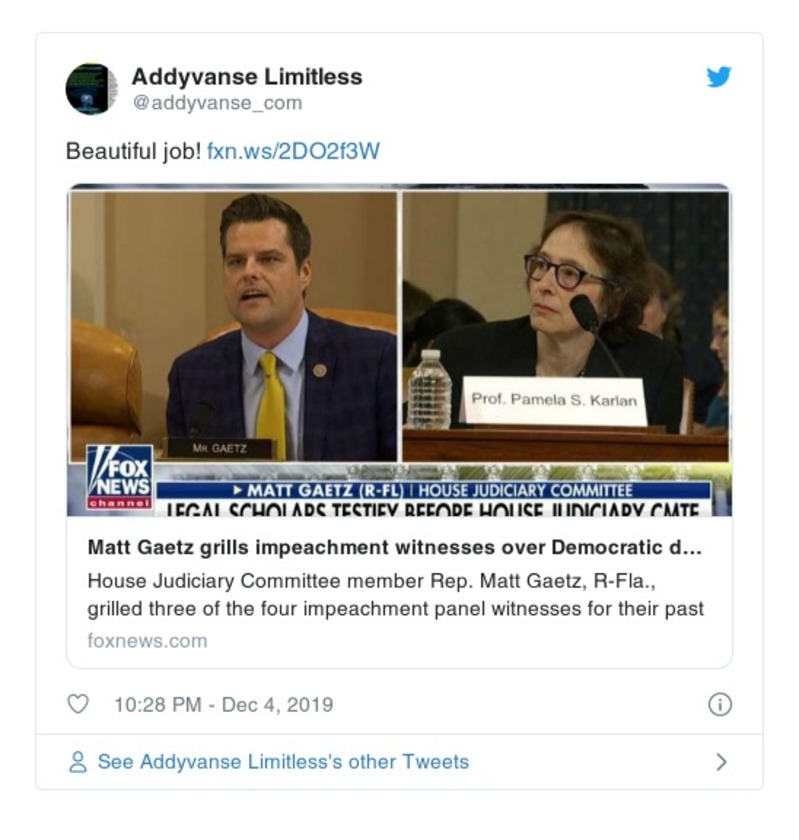Visit the @addyvanse_com handle
The image size is (799, 840).
point(217,102)
